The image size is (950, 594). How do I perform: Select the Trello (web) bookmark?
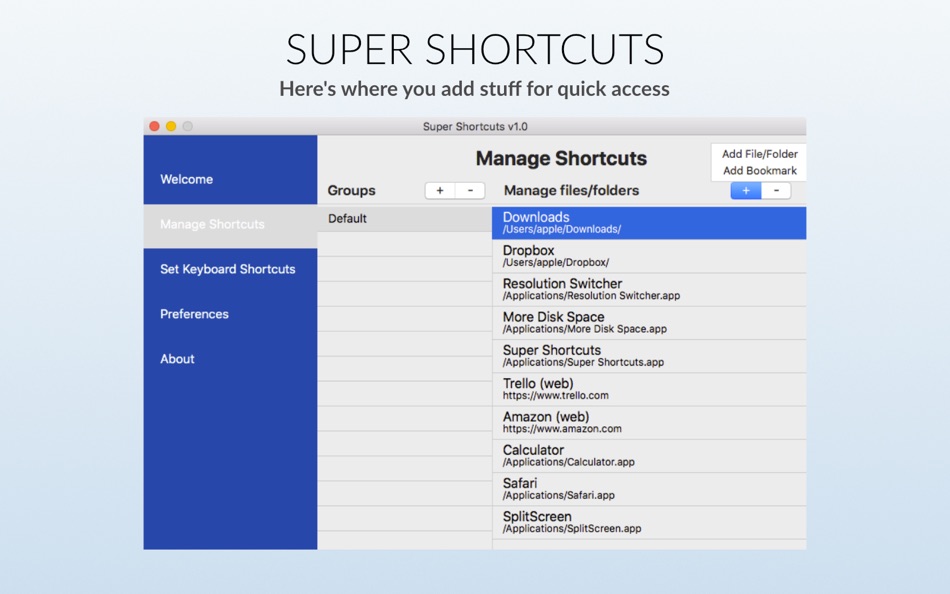(x=649, y=389)
